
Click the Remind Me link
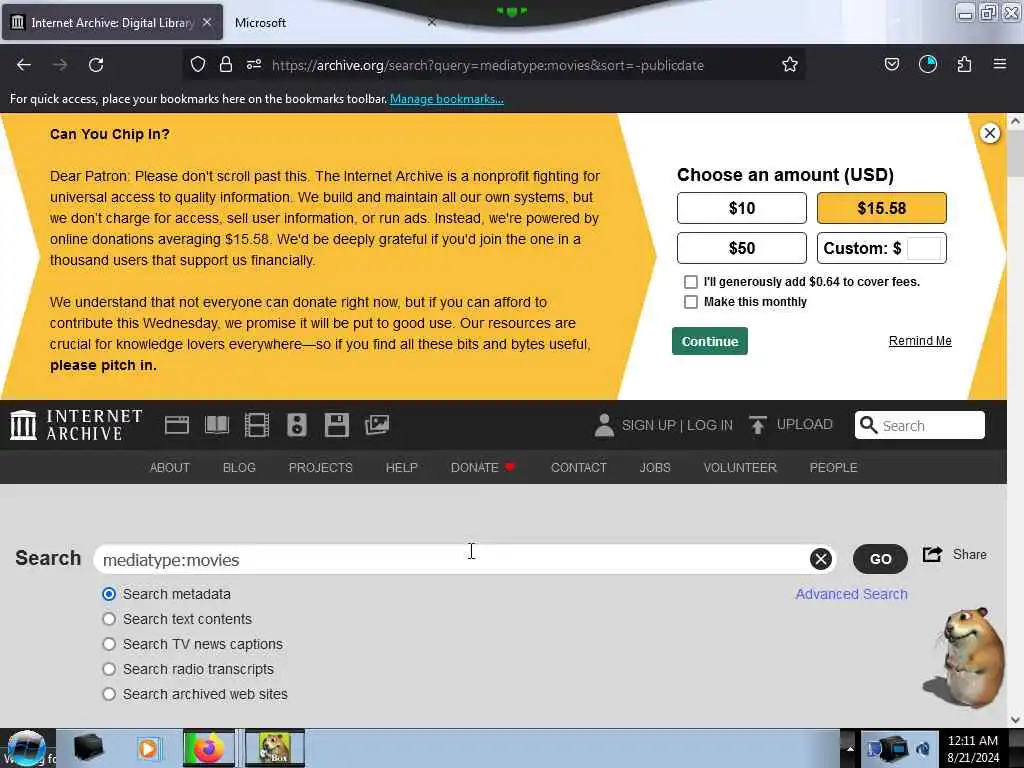[920, 341]
